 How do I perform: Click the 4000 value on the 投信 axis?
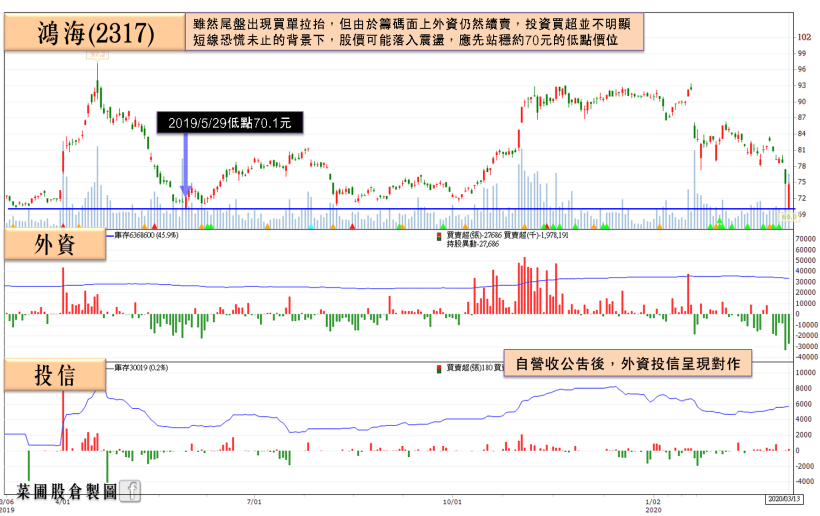click(804, 419)
